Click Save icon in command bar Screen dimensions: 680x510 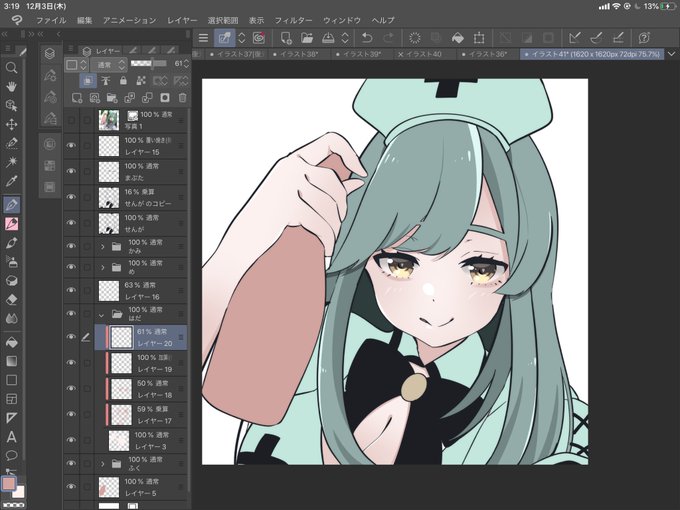pos(328,38)
